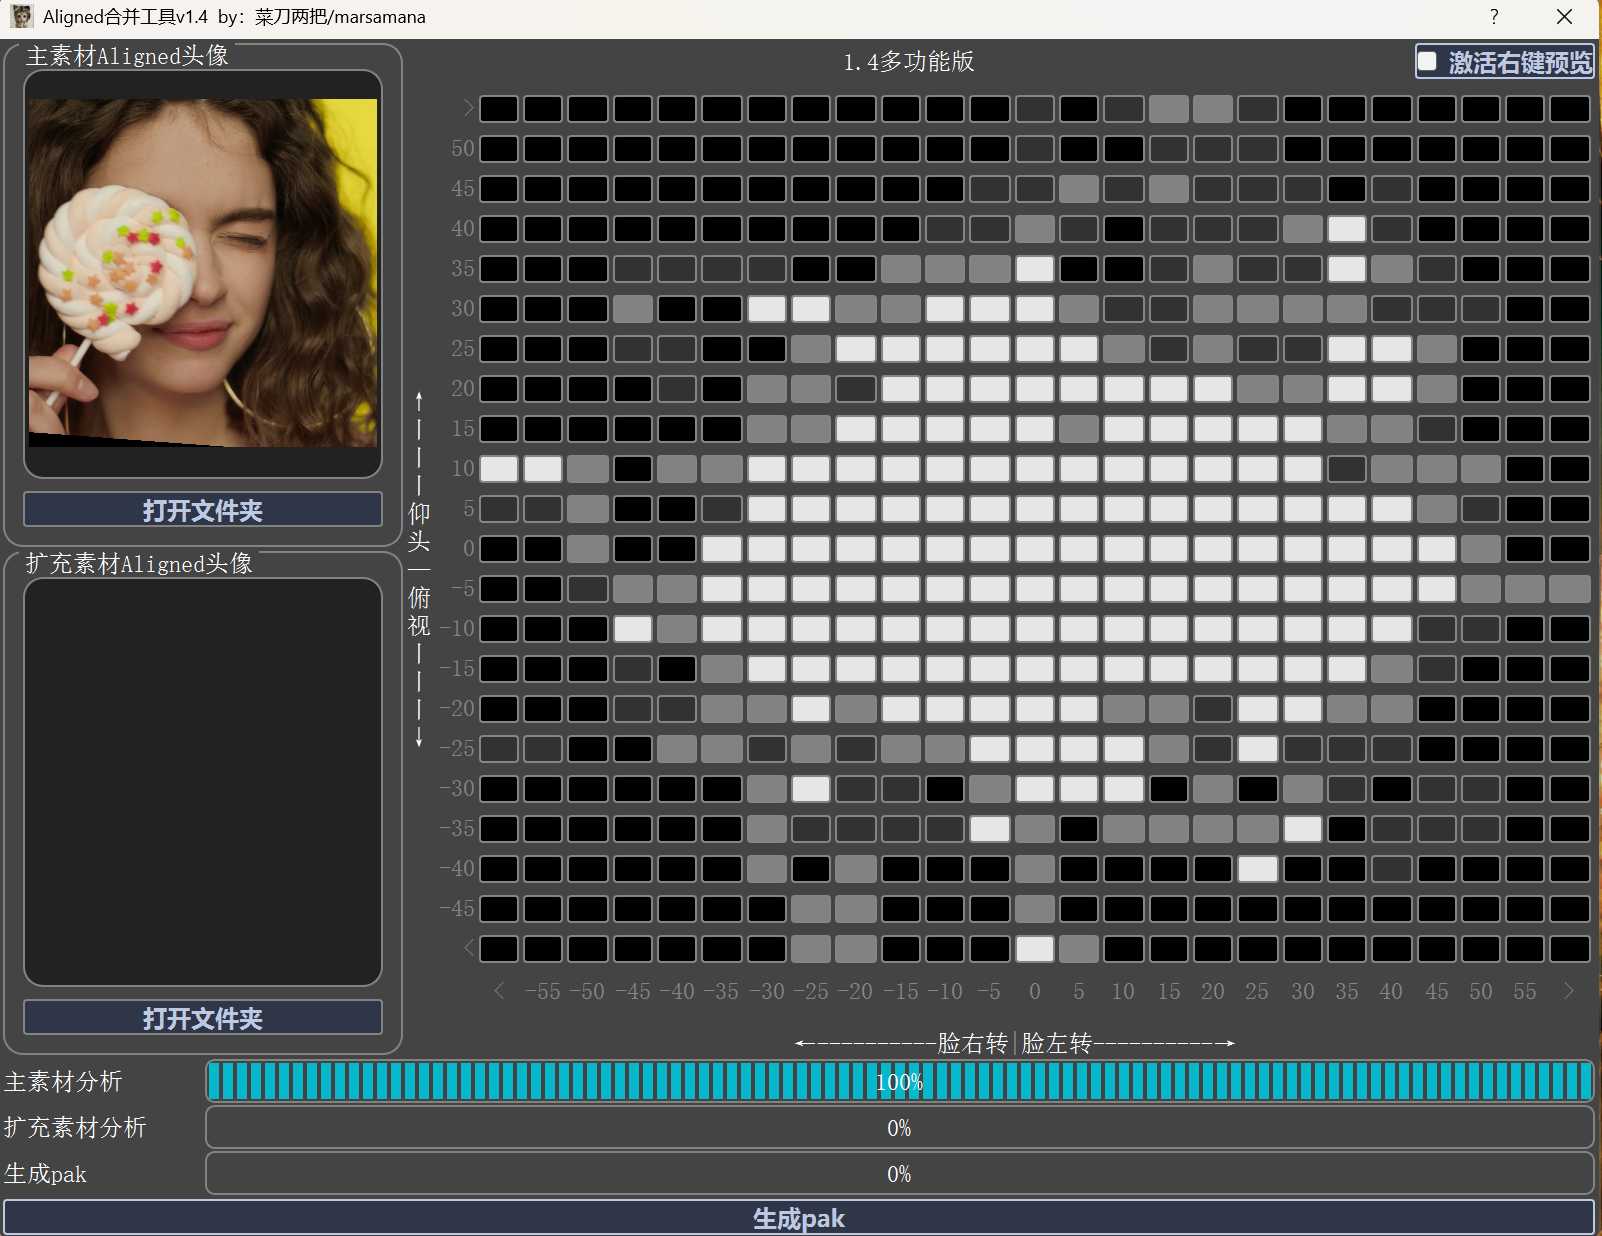Click the question mark help button
Image resolution: width=1602 pixels, height=1236 pixels.
tap(1493, 17)
